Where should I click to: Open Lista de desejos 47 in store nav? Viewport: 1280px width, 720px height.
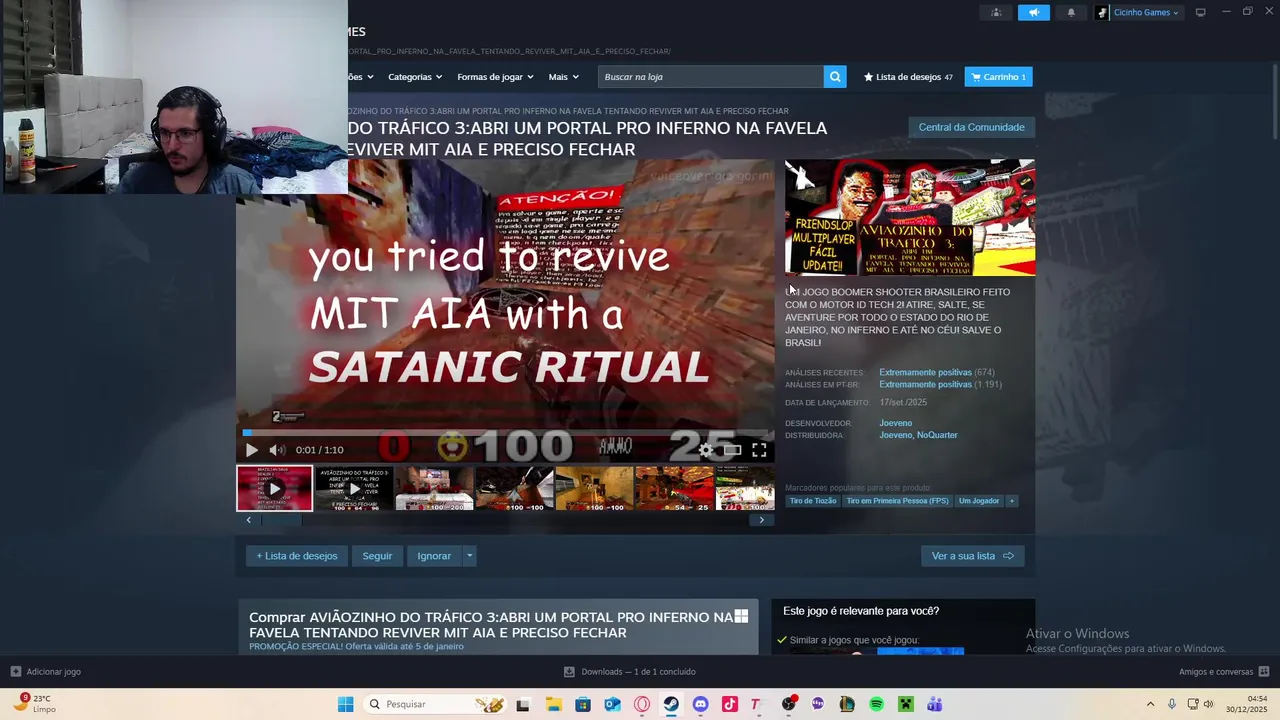coord(908,77)
